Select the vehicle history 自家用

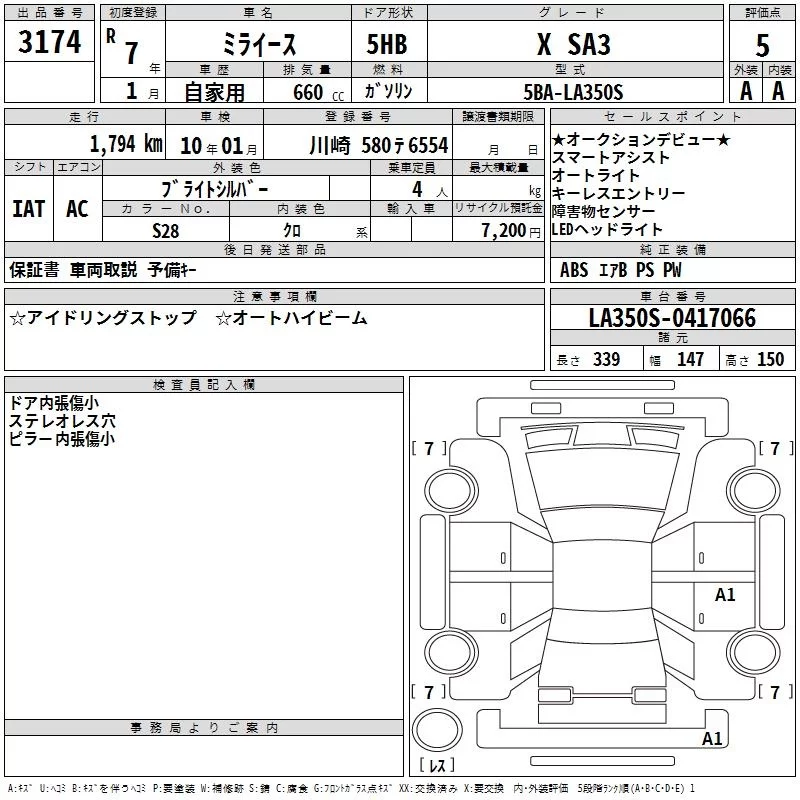(x=214, y=92)
